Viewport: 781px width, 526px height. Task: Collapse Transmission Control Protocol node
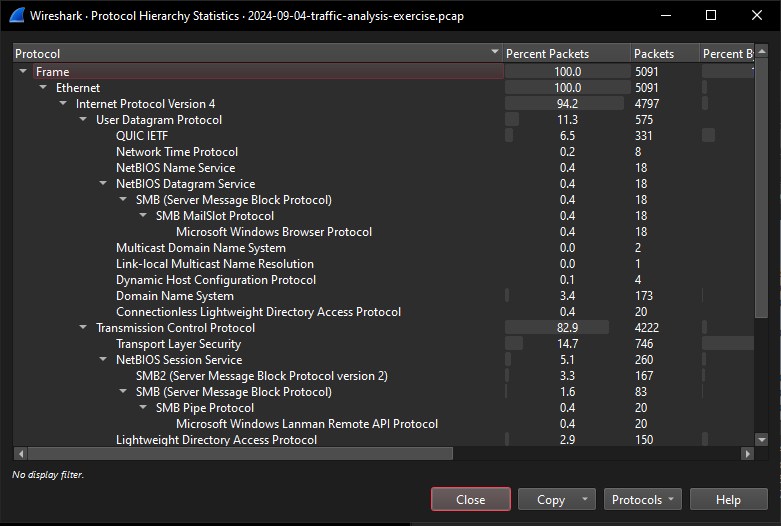(83, 327)
